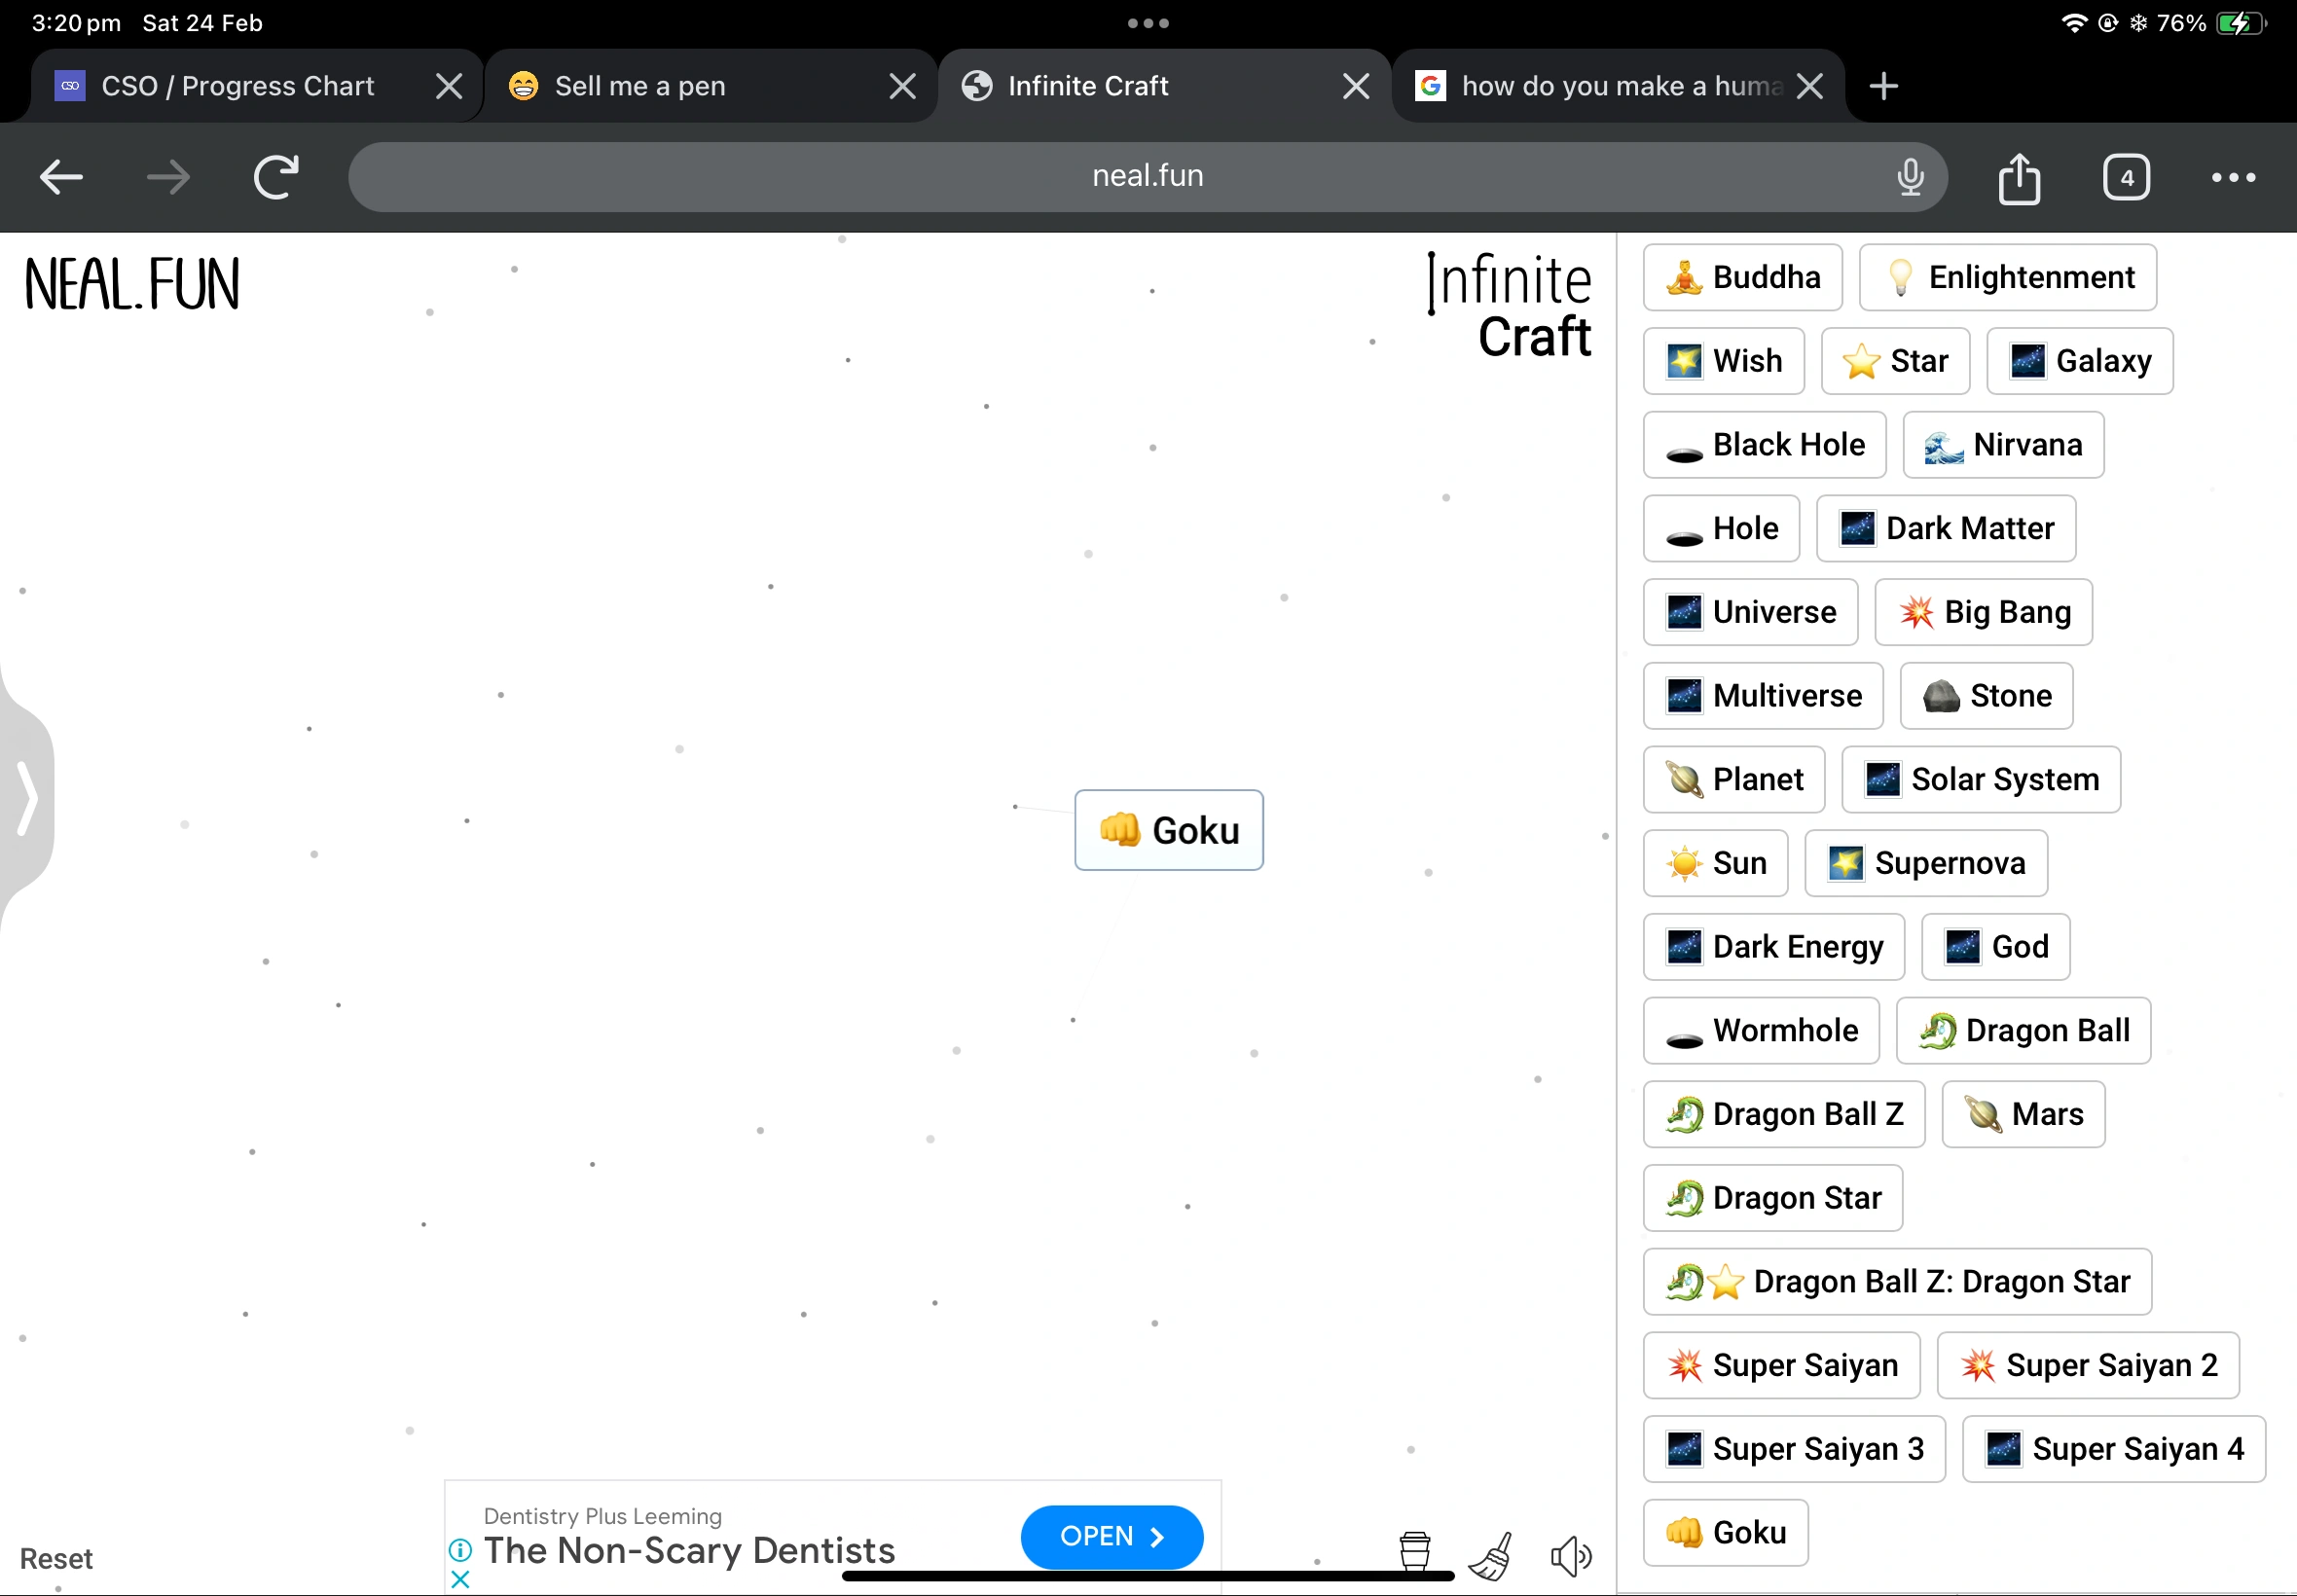Screen dimensions: 2297x1596
Task: Open browser three-dot more menu
Action: 2232,178
